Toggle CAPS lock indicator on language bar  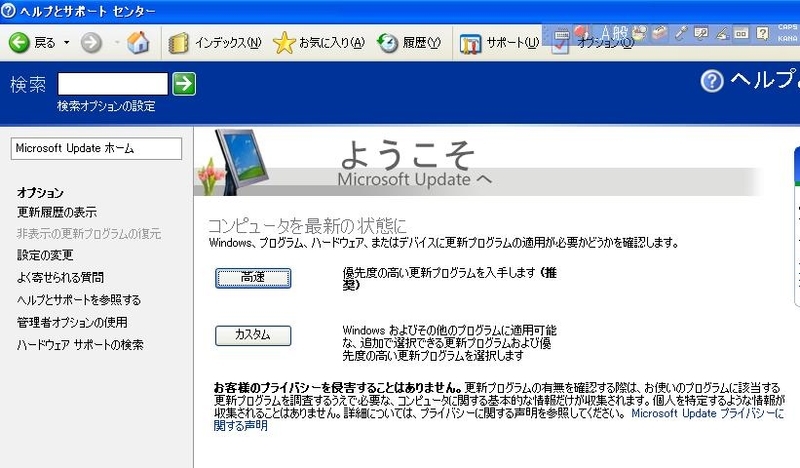(x=787, y=28)
